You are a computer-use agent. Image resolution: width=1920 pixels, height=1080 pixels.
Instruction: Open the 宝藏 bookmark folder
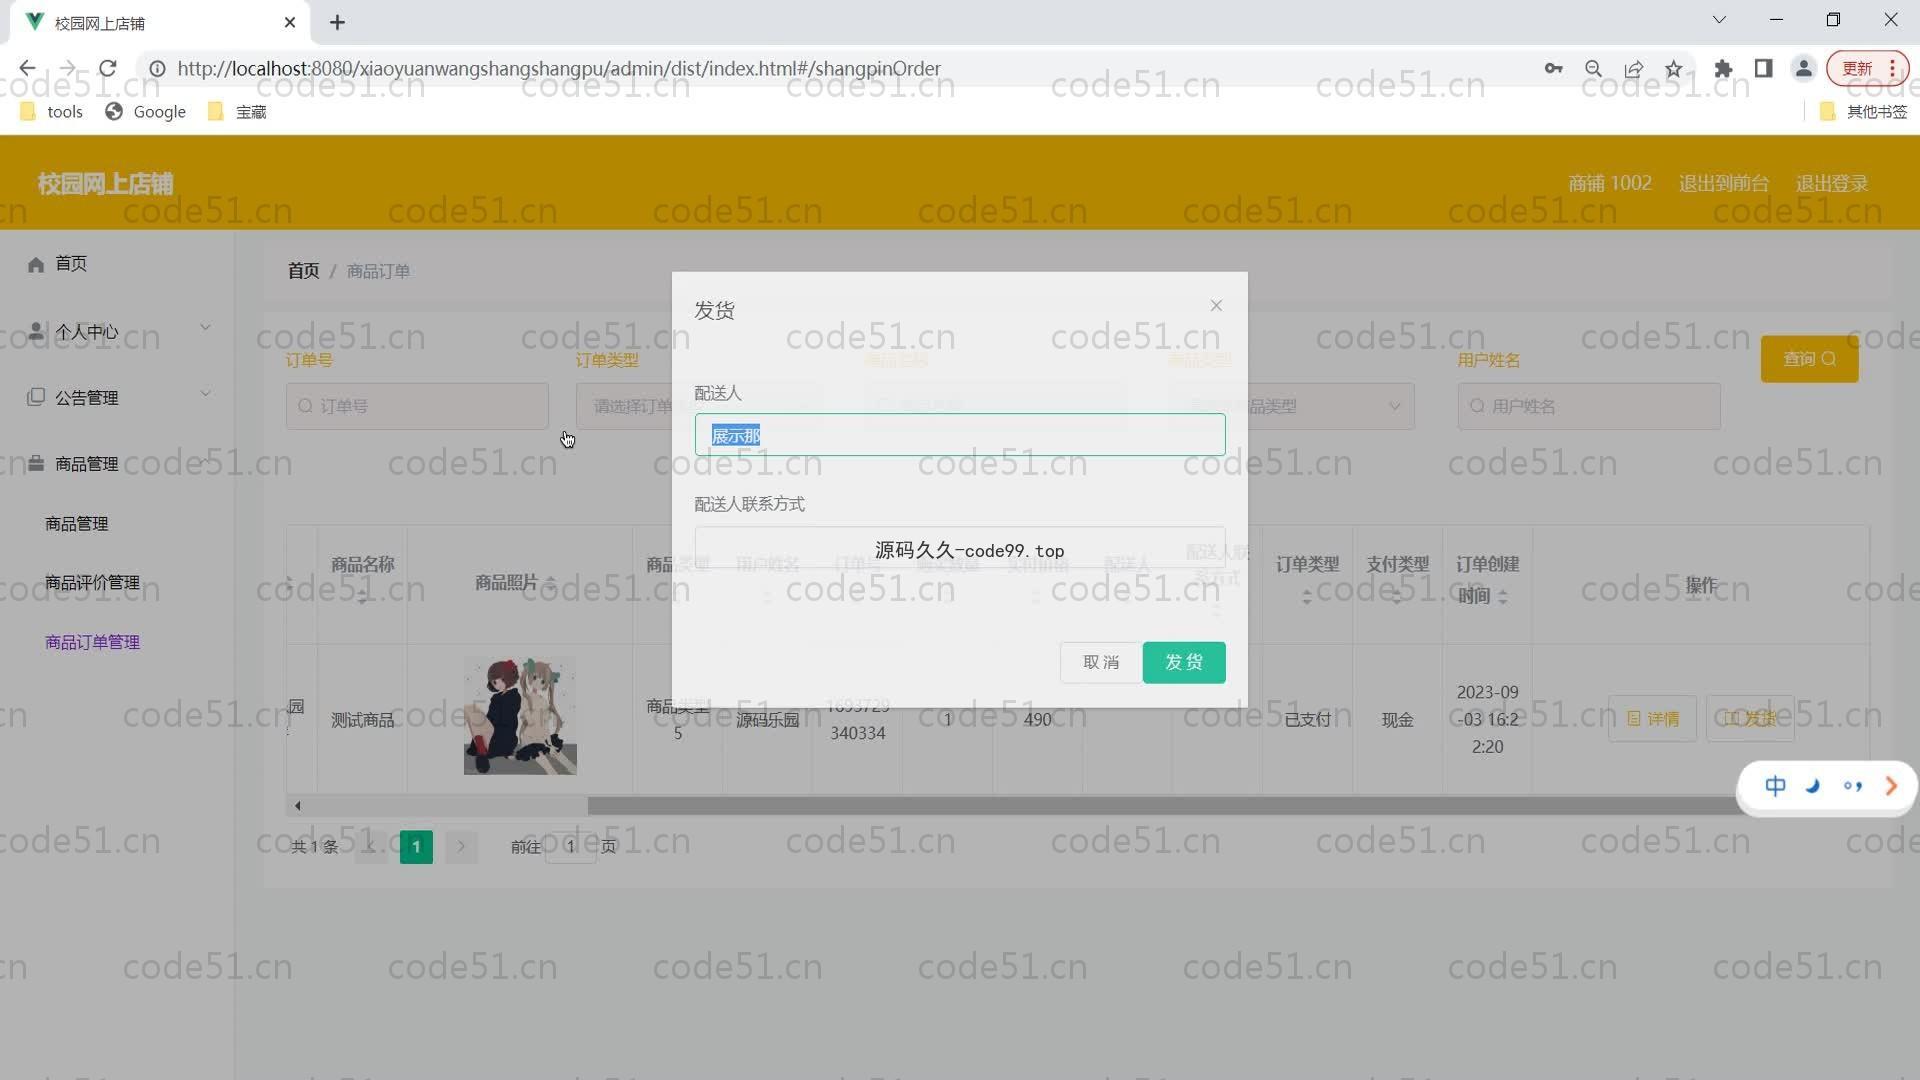(237, 112)
